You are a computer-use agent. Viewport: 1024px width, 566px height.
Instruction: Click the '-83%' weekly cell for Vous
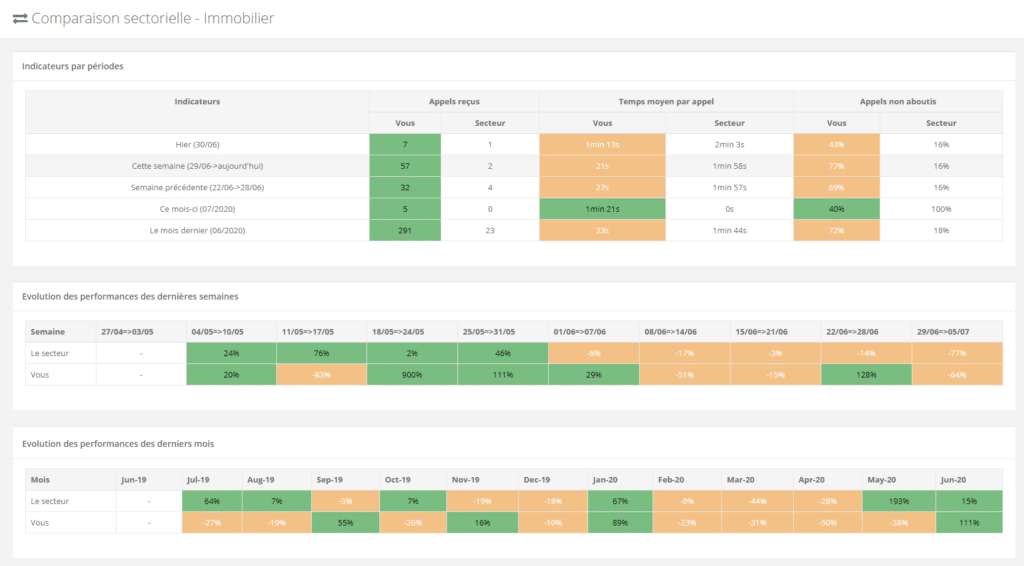coord(321,375)
